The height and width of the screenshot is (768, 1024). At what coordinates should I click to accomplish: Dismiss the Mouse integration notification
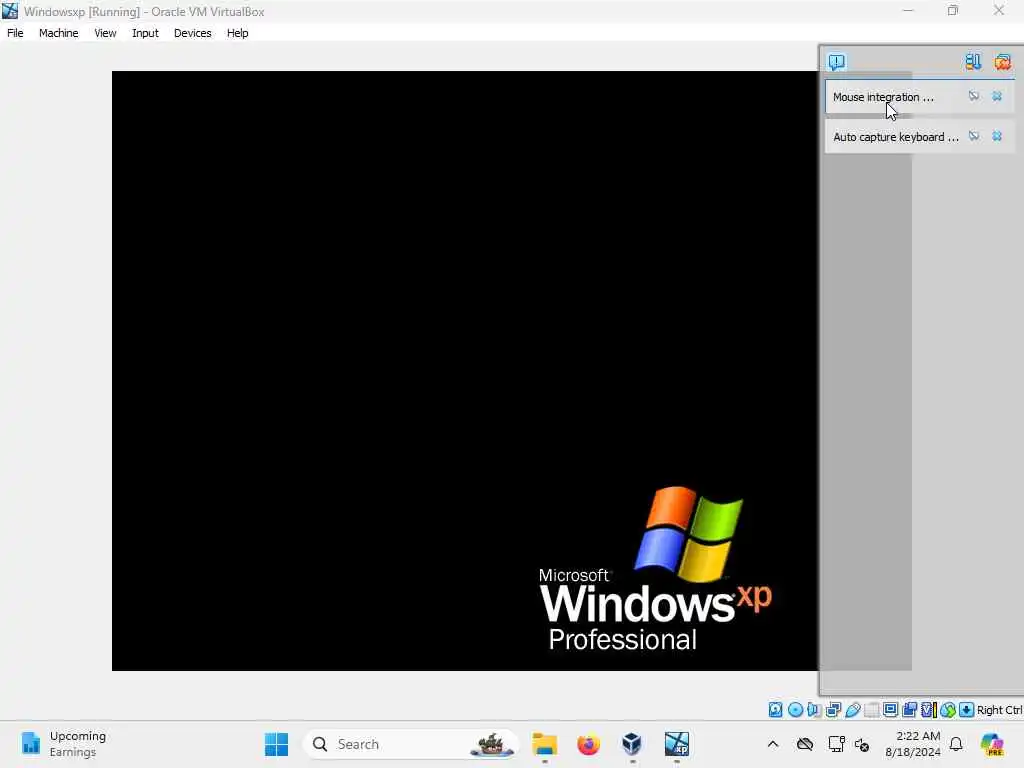pyautogui.click(x=997, y=96)
